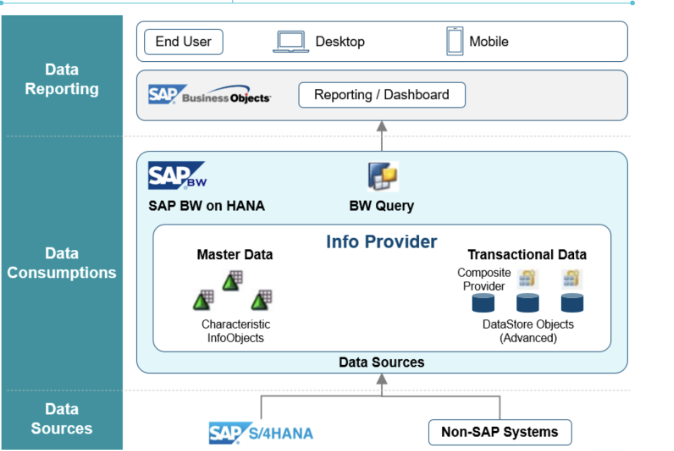Click the Master Data label

[234, 255]
